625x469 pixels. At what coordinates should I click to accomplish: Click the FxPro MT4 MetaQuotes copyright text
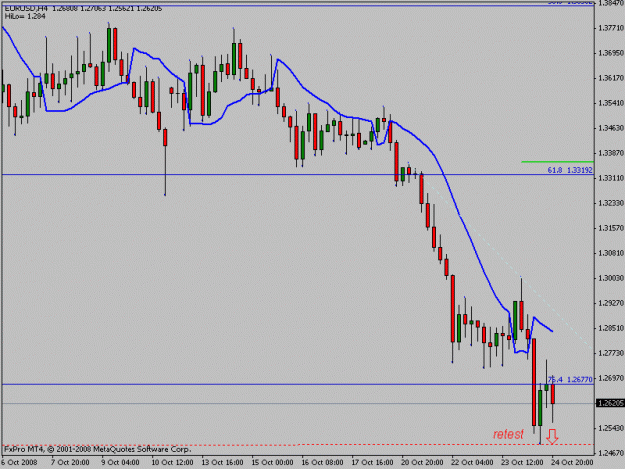(98, 450)
